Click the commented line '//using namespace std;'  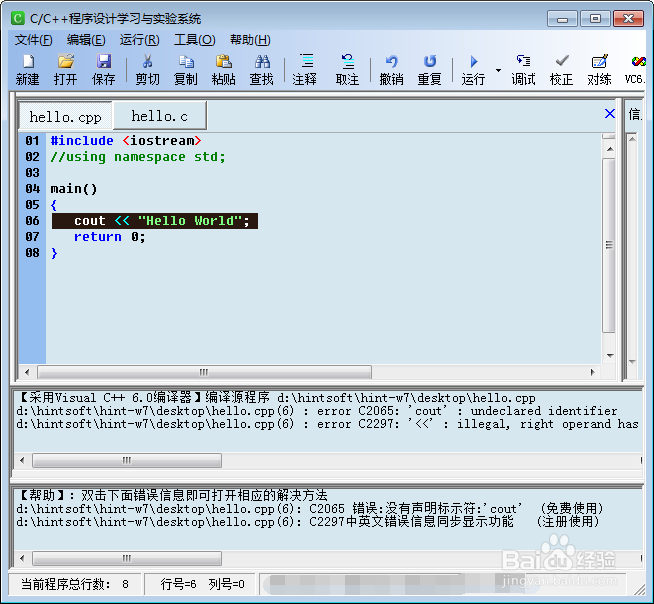(138, 157)
